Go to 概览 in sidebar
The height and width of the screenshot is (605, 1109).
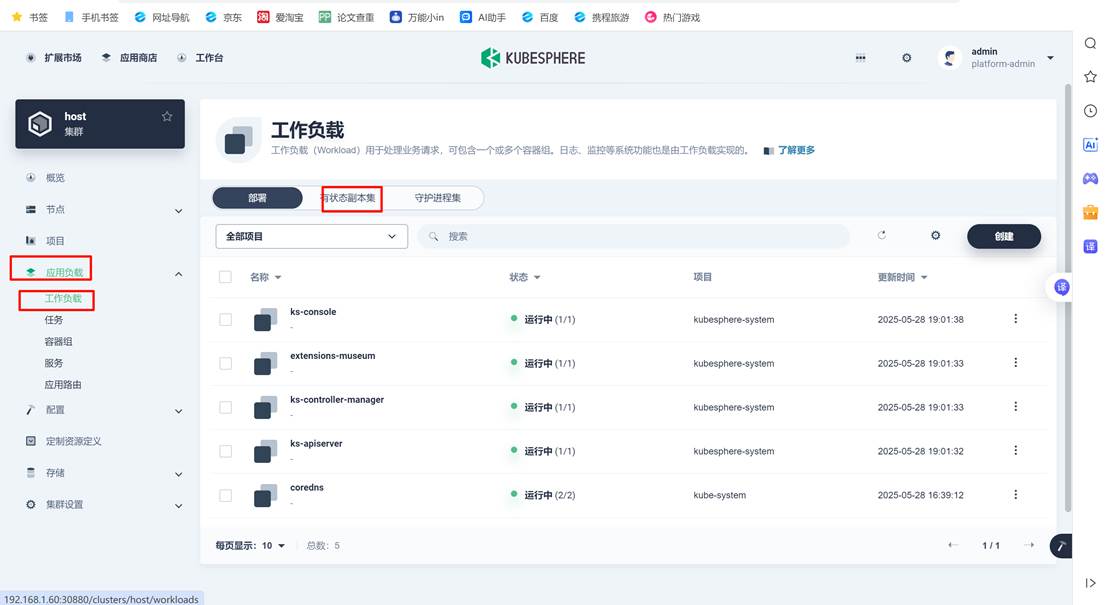54,178
